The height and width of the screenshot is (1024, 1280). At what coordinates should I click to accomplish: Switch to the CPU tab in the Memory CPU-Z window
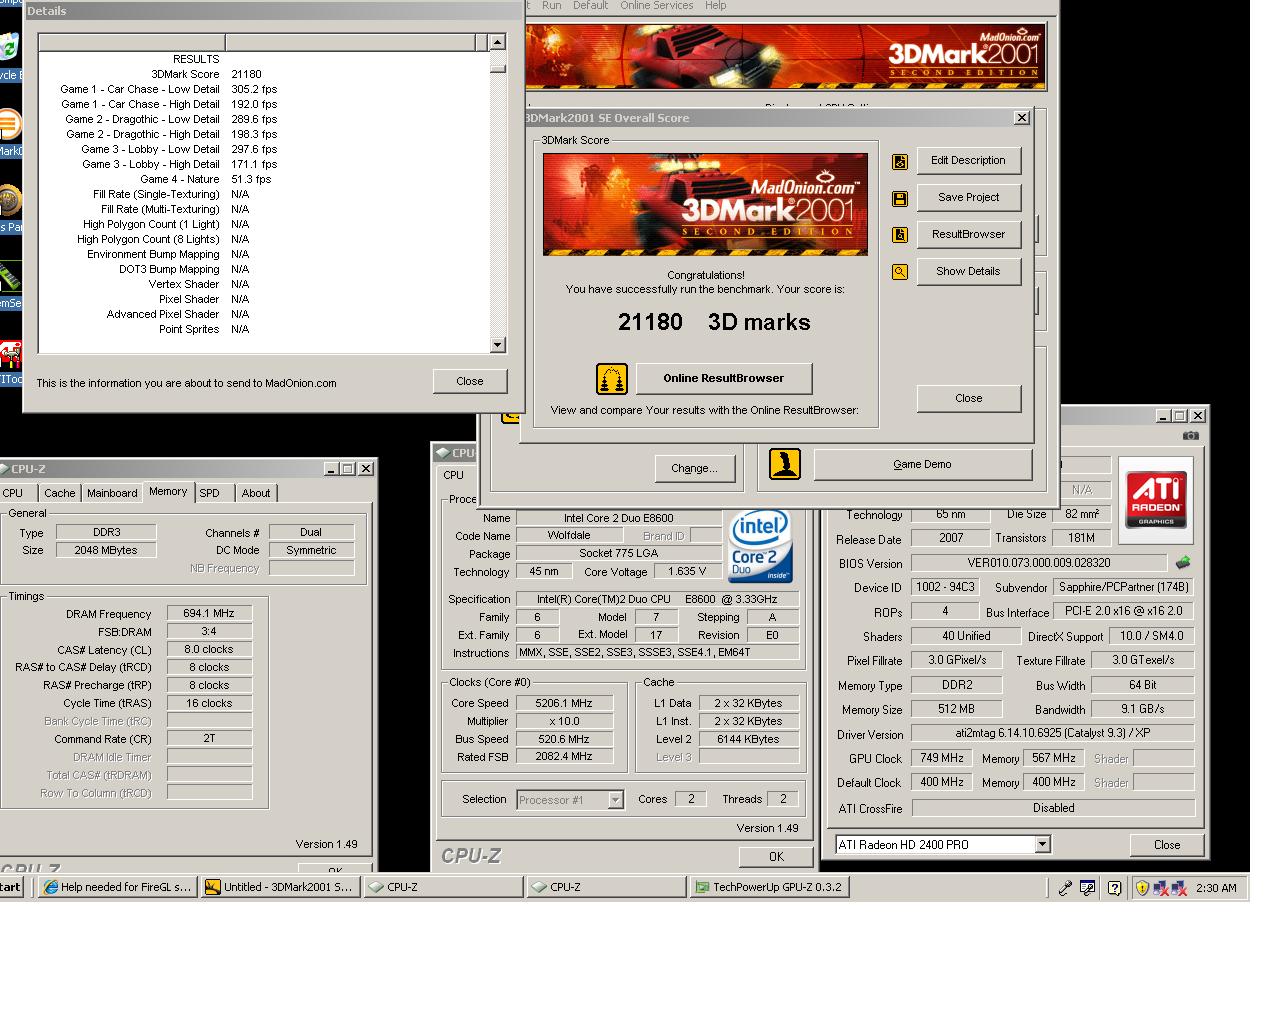pos(13,493)
